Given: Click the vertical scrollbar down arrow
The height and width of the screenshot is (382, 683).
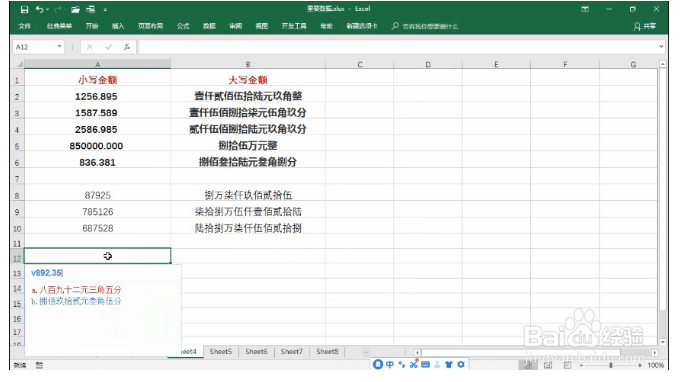Looking at the screenshot, I should click(x=663, y=342).
